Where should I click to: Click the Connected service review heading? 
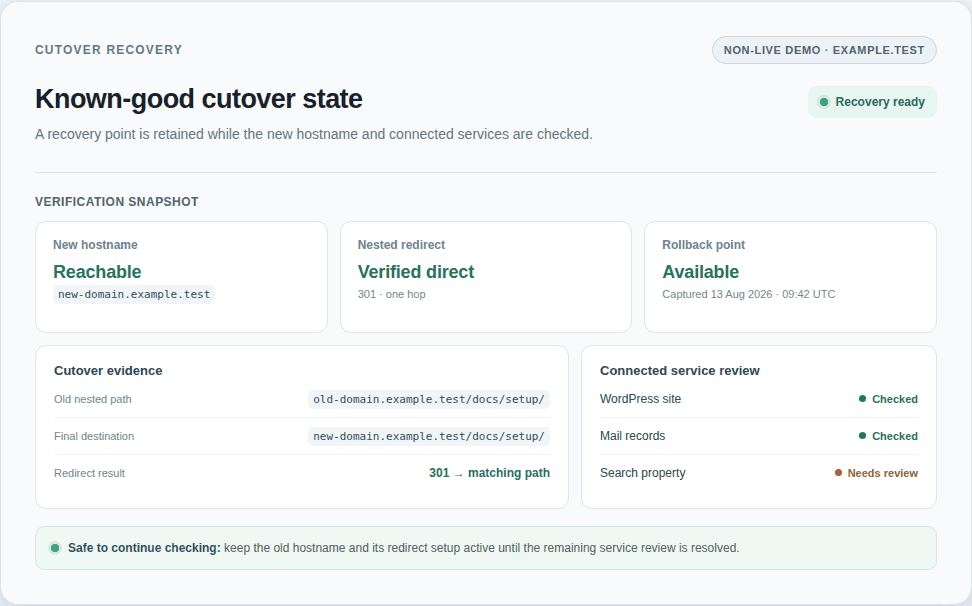(x=680, y=371)
